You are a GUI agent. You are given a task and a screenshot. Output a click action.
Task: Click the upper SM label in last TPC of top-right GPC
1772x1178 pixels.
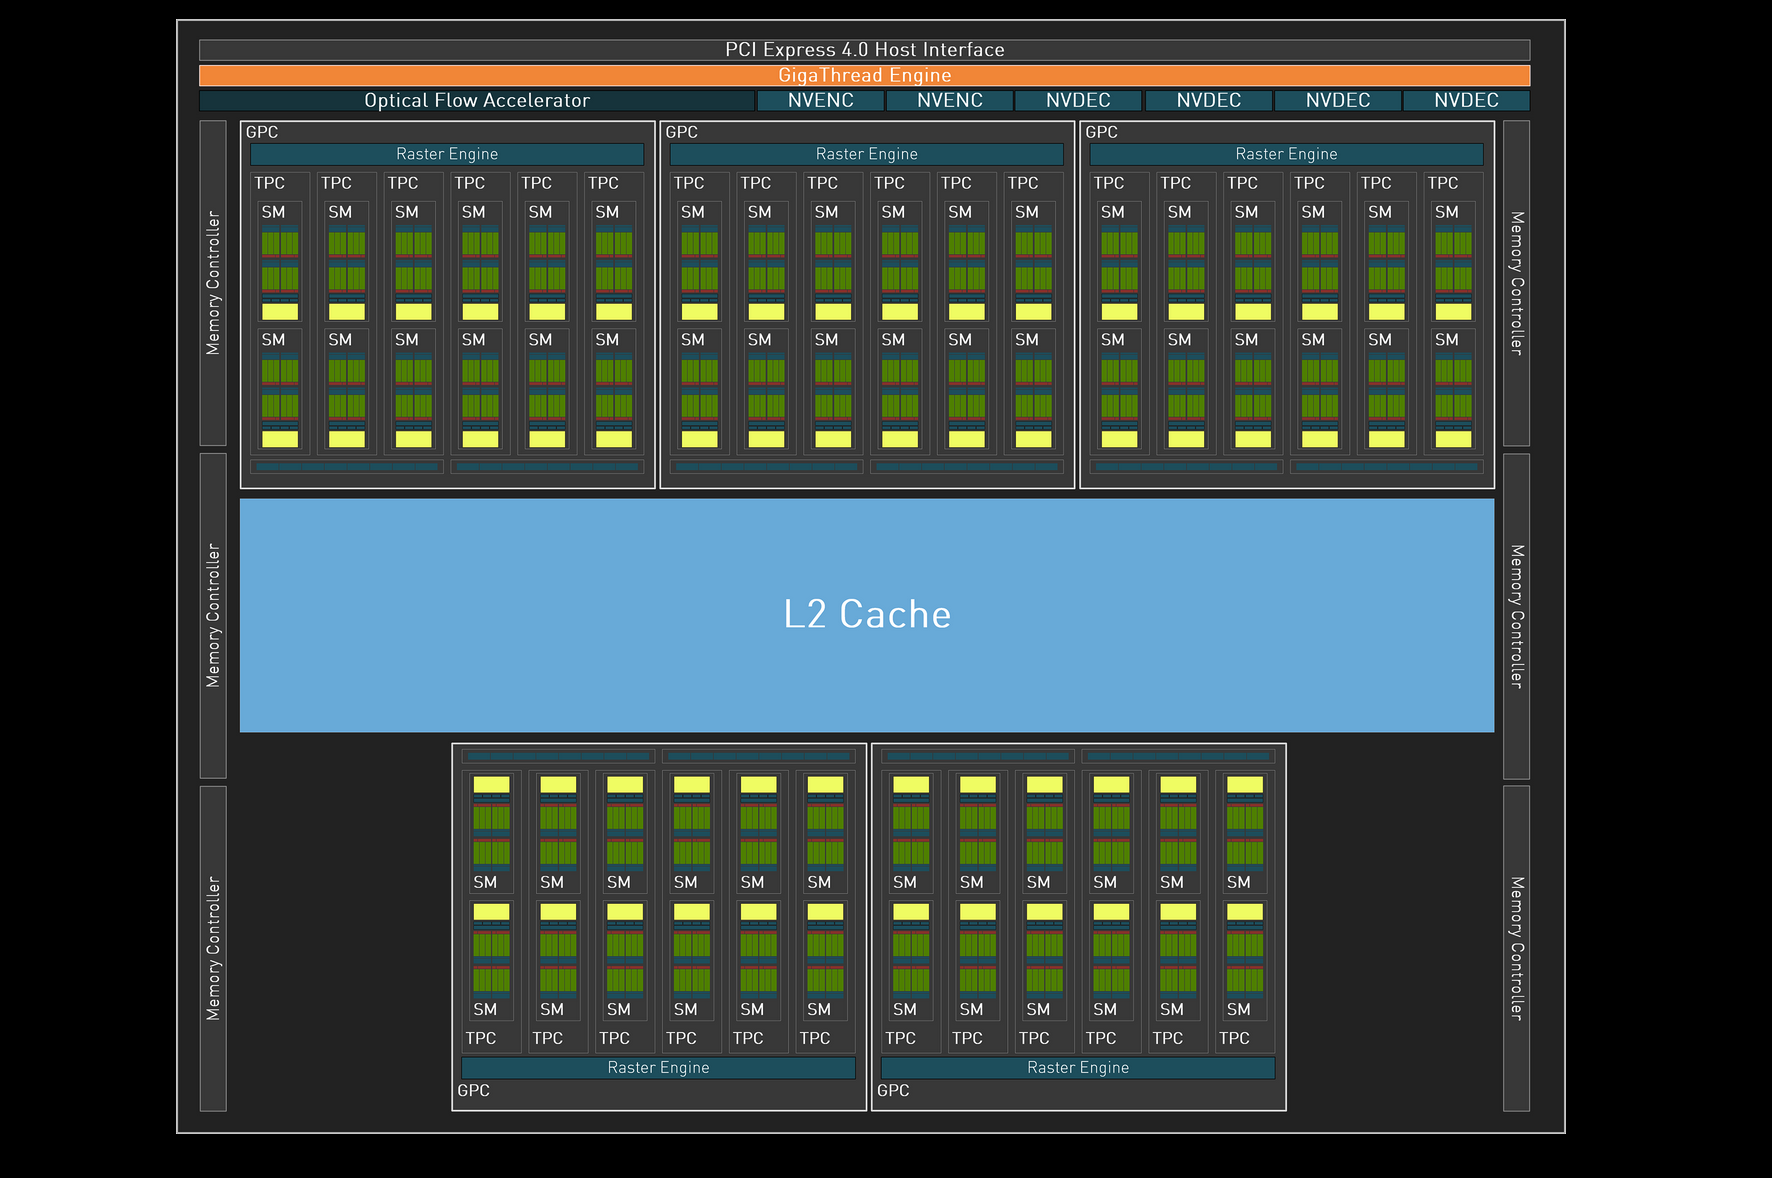(x=1447, y=212)
